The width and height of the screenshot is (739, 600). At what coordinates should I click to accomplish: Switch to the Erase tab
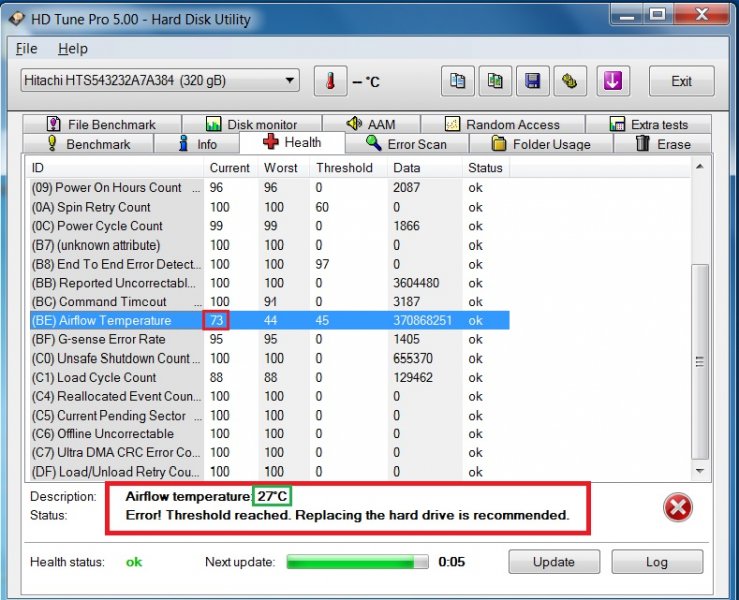663,144
